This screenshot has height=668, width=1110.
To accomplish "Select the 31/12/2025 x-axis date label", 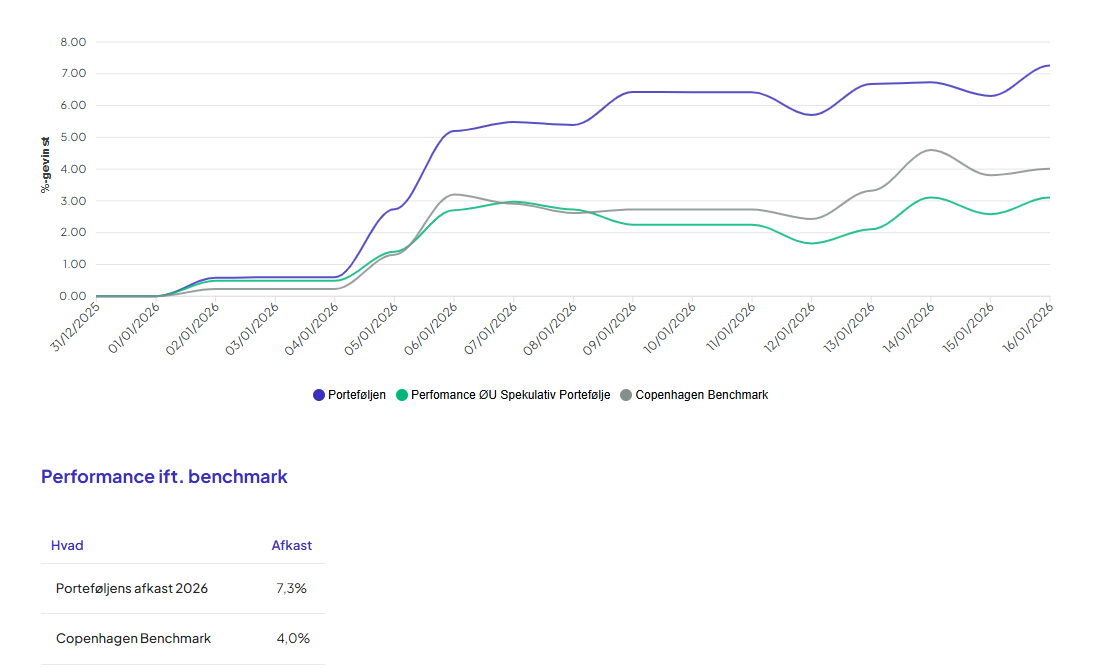I will pyautogui.click(x=77, y=327).
